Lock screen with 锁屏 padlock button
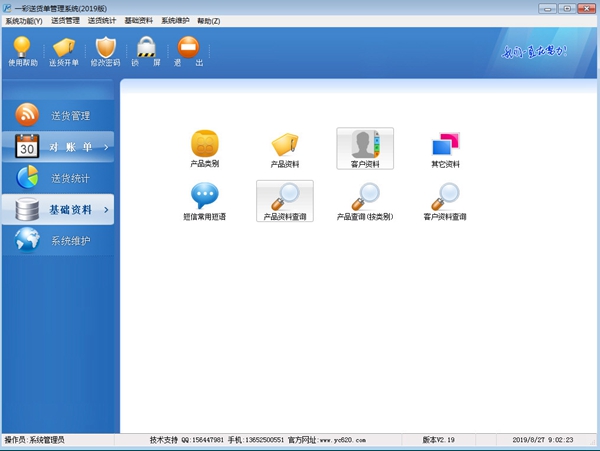 pyautogui.click(x=147, y=51)
